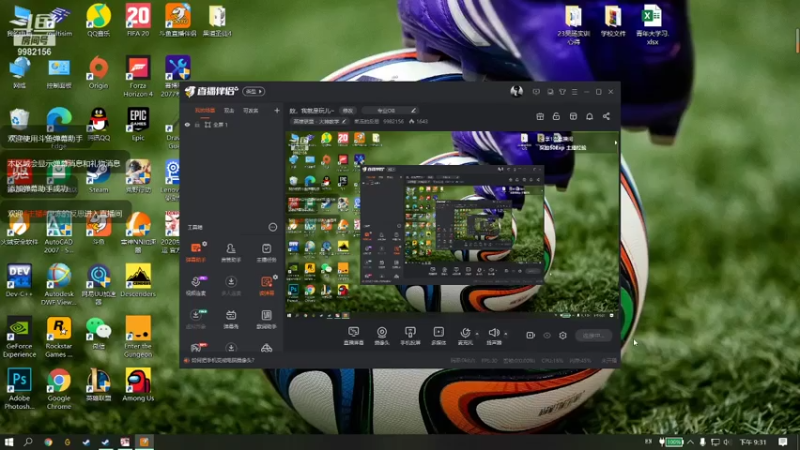The width and height of the screenshot is (800, 450).
Task: Open the 弹幕助手 tool in toolbox
Action: [x=196, y=252]
